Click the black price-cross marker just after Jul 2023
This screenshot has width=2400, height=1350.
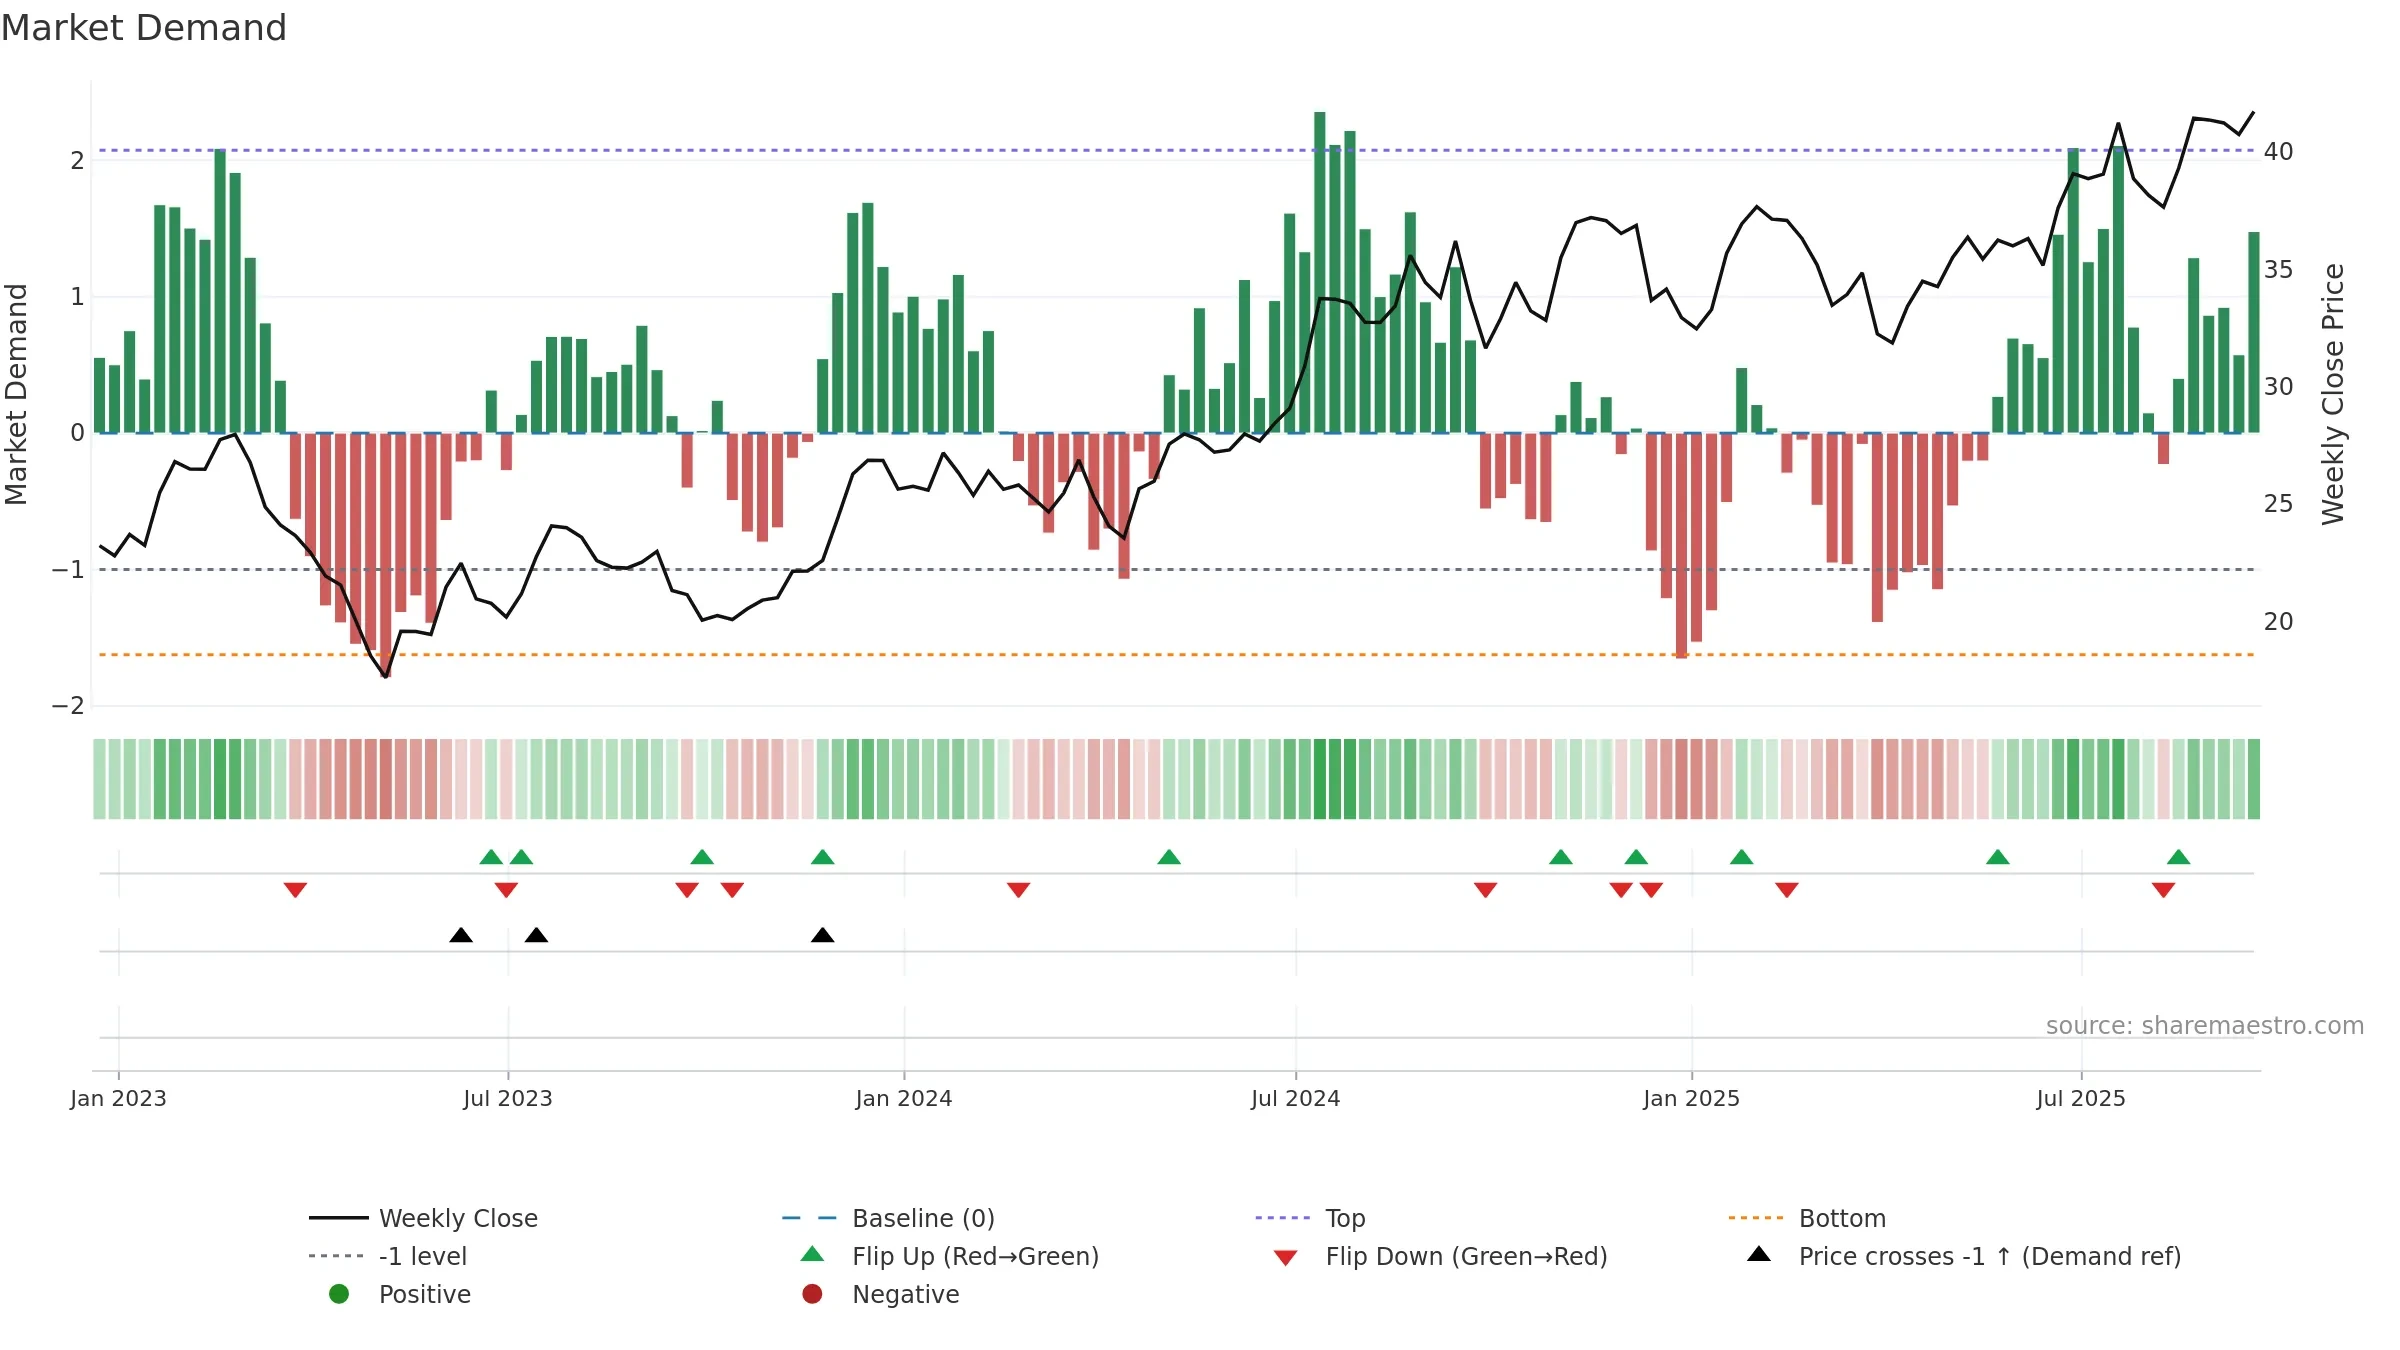pos(536,935)
